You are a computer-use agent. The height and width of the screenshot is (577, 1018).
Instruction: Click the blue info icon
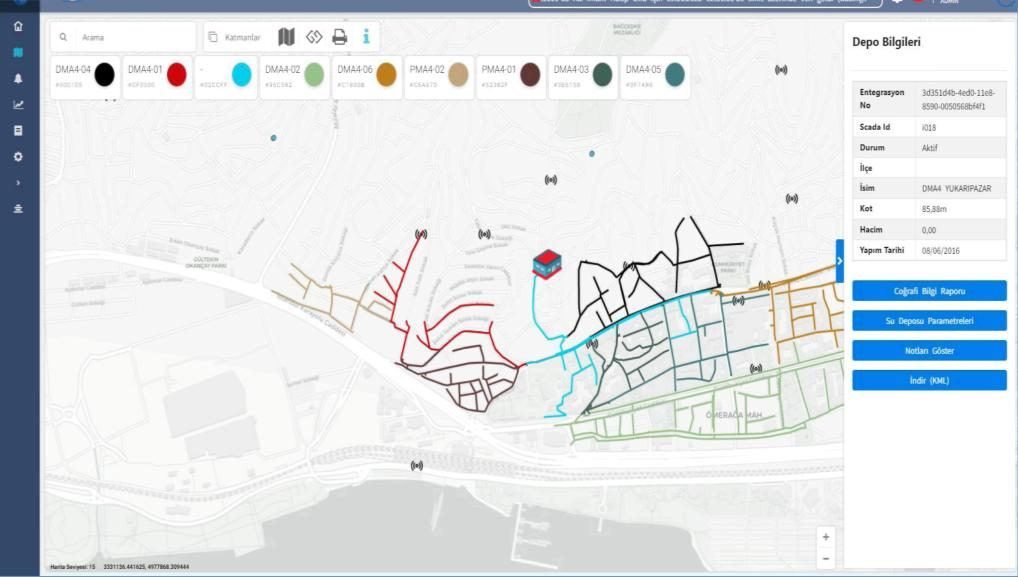tap(366, 36)
